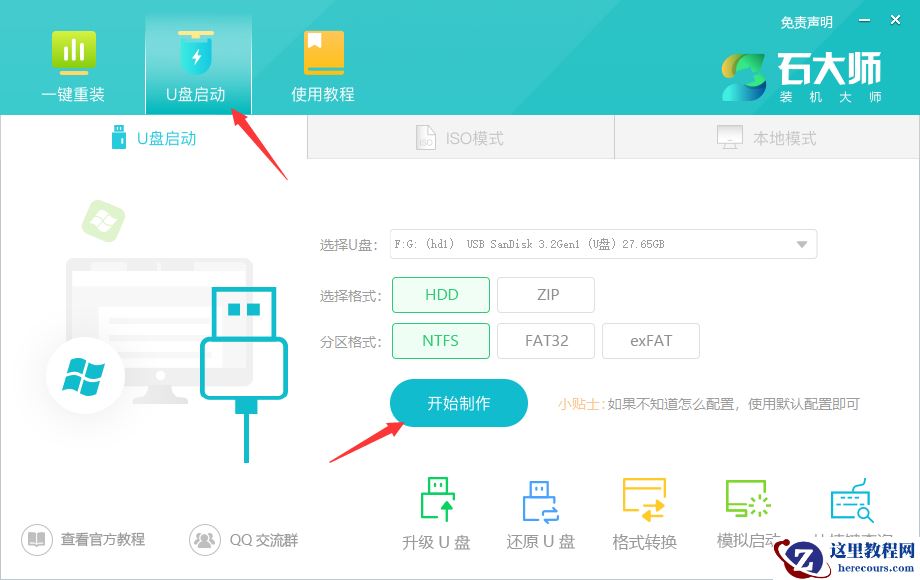Open the USB drive selection dropdown
This screenshot has width=920, height=580.
[x=800, y=243]
